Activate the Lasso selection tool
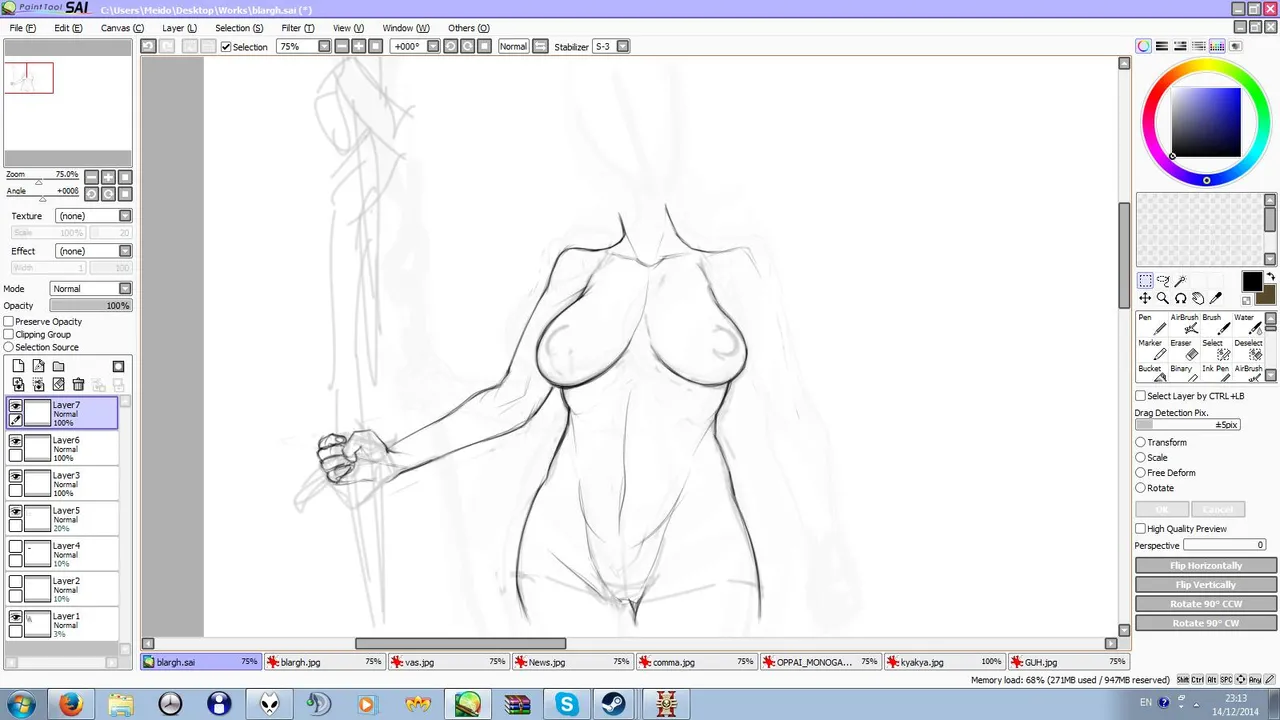Screen dimensions: 1280x720 click(x=1163, y=282)
